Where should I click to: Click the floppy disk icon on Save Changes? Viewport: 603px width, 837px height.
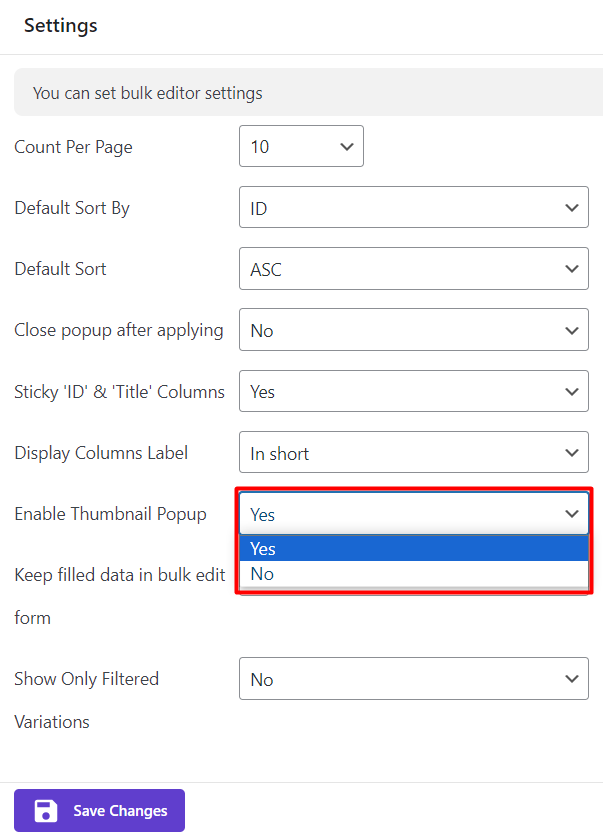click(x=45, y=811)
